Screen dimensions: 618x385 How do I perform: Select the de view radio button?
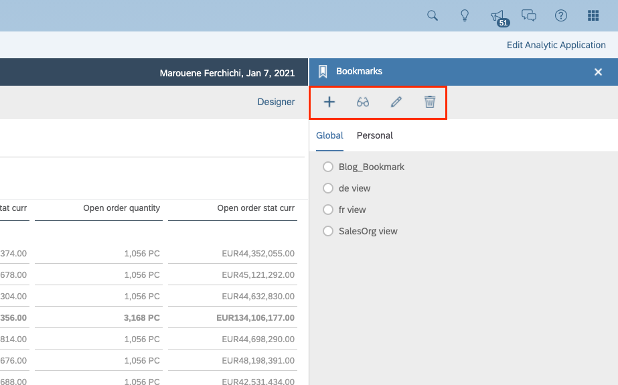[x=328, y=188]
